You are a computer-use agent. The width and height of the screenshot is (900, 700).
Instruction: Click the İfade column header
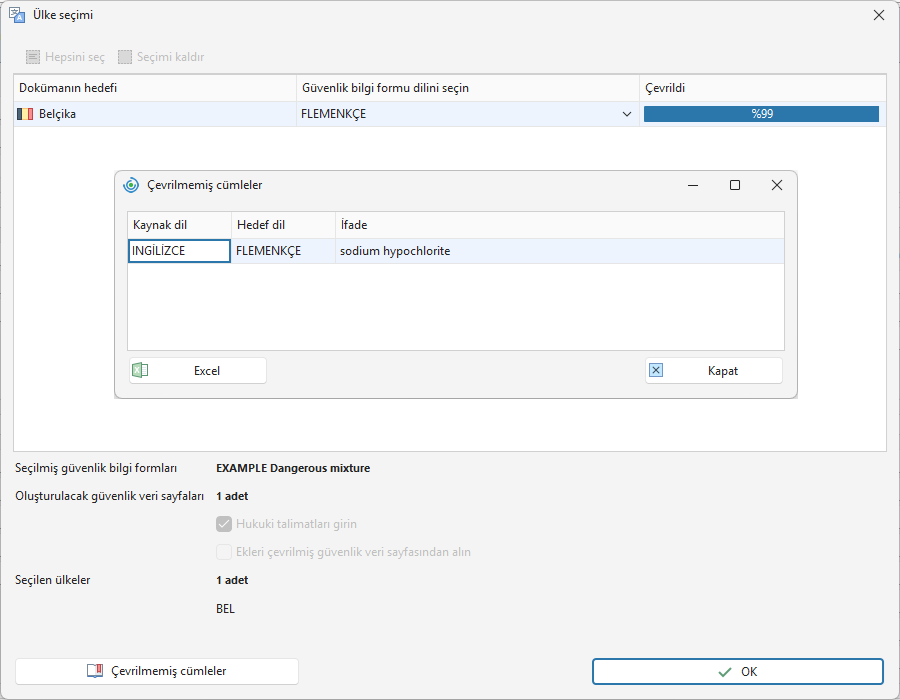560,225
